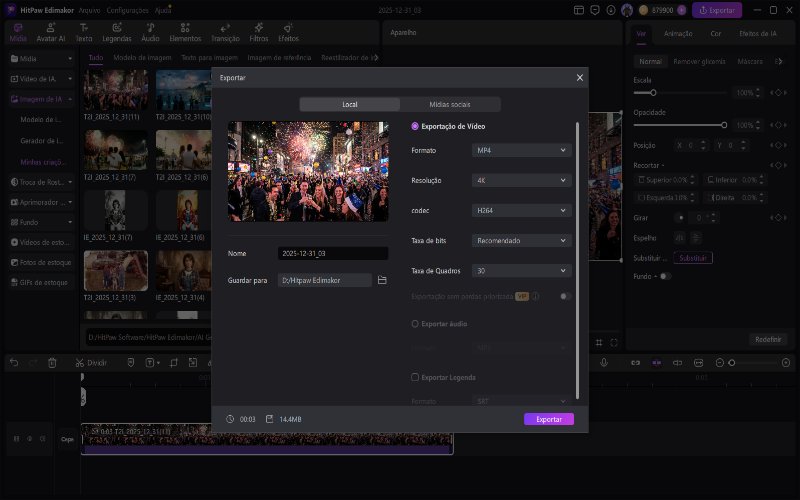The image size is (800, 500).
Task: Open the Arquivo menu
Action: (x=89, y=10)
